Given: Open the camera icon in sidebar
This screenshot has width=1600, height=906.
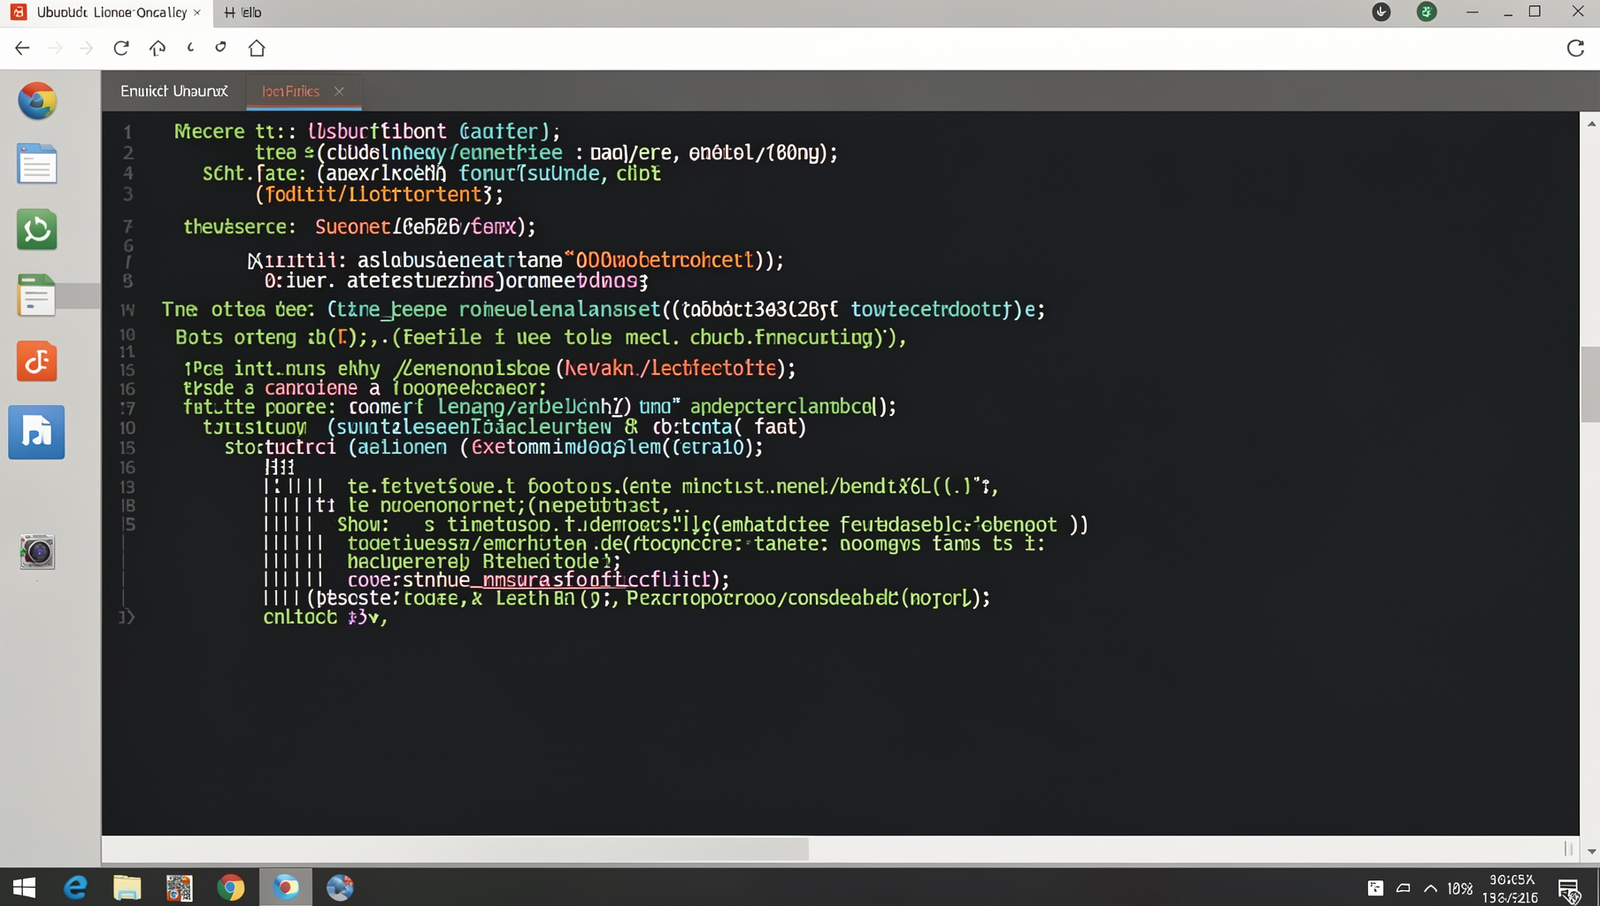Looking at the screenshot, I should (x=37, y=551).
